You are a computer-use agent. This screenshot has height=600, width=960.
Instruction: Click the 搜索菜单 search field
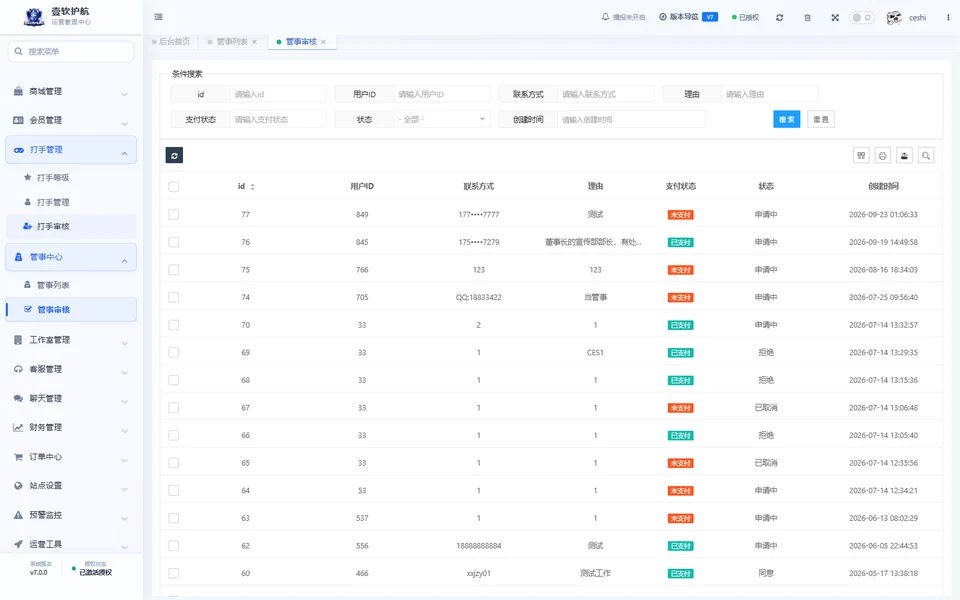pos(71,51)
